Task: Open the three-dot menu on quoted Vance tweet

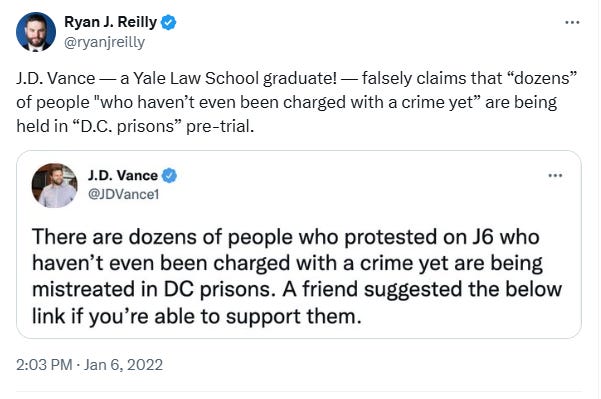Action: coord(555,176)
